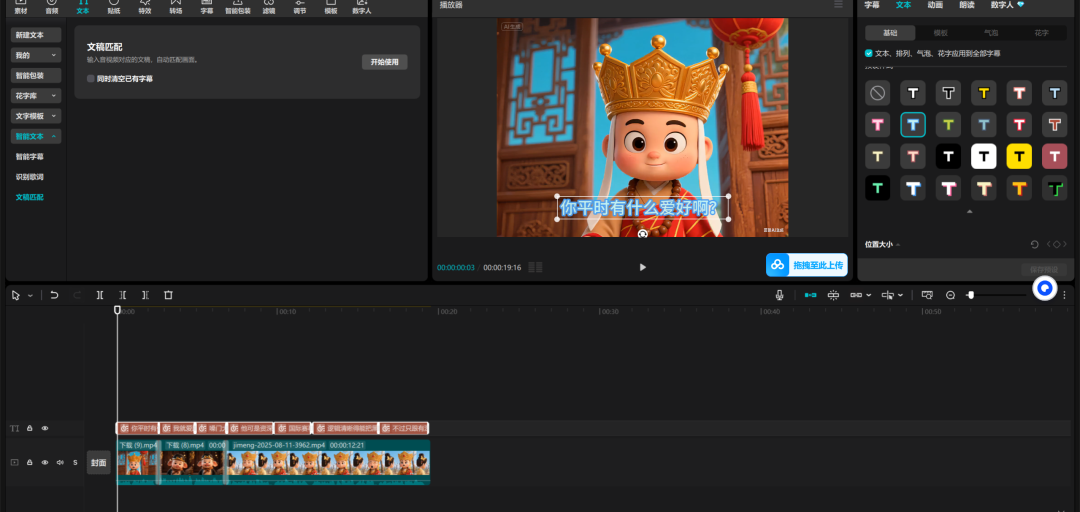Click the rotate handle below the subtitle box
Viewport: 1080px width, 512px height.
coord(643,234)
